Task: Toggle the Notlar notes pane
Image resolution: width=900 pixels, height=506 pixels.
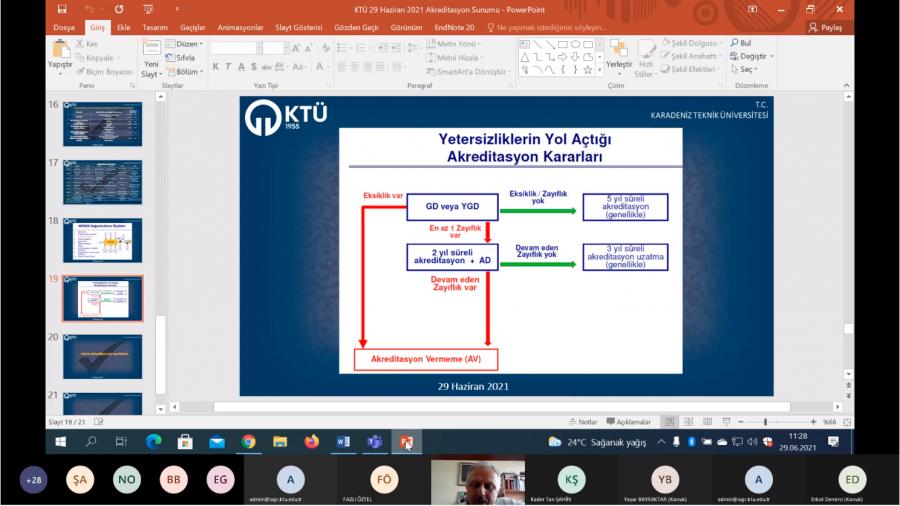Action: pos(583,422)
